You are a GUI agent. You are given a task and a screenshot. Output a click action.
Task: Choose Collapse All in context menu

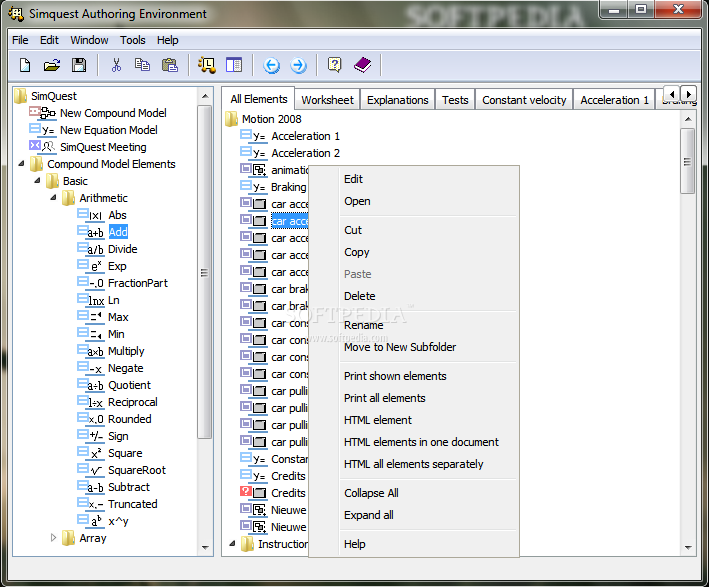[x=413, y=493]
